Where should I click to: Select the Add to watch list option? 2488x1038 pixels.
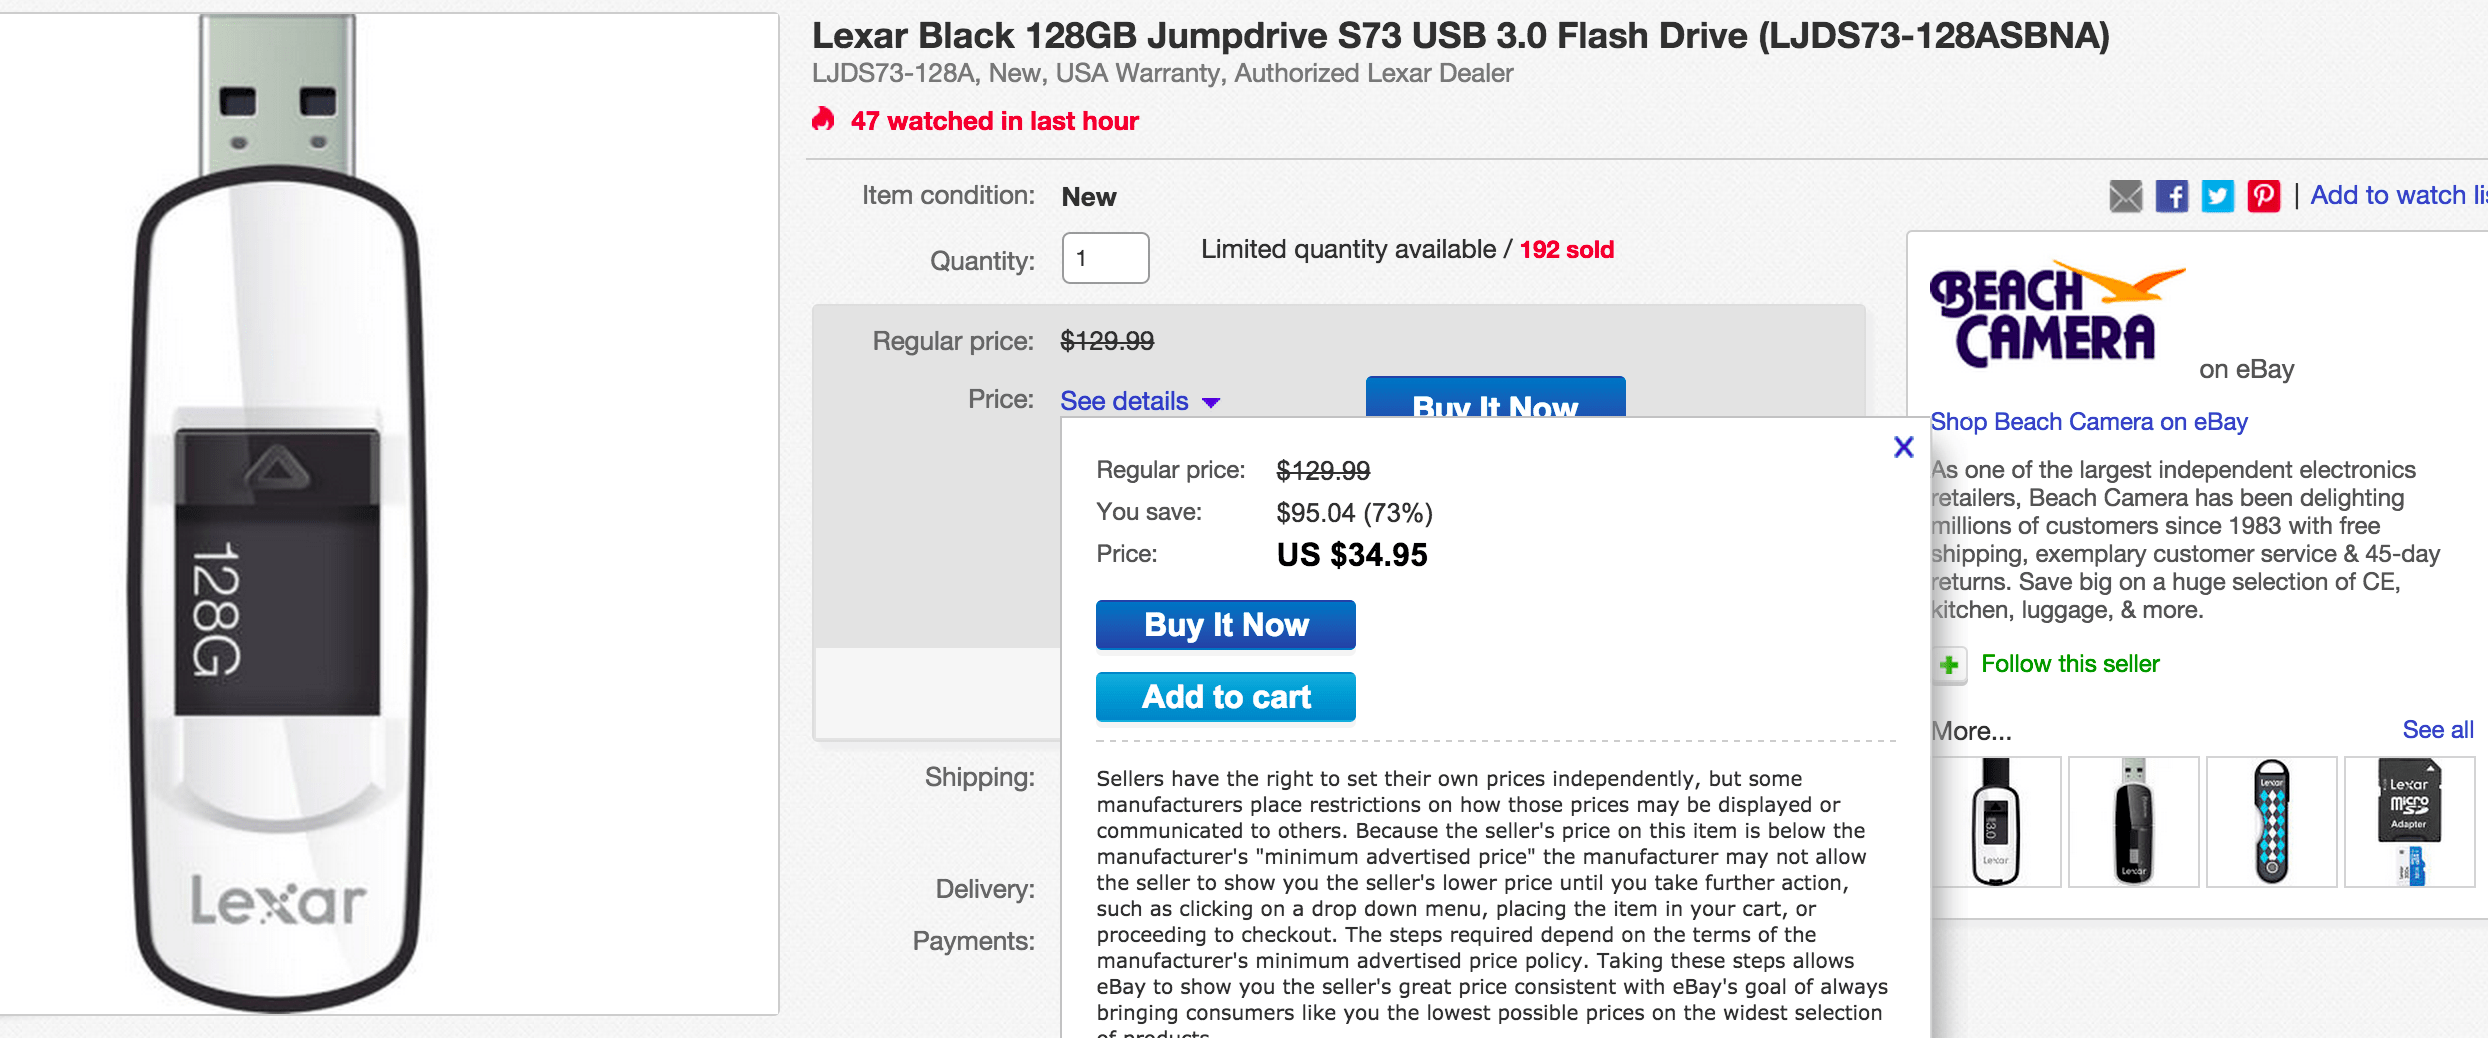point(2398,195)
